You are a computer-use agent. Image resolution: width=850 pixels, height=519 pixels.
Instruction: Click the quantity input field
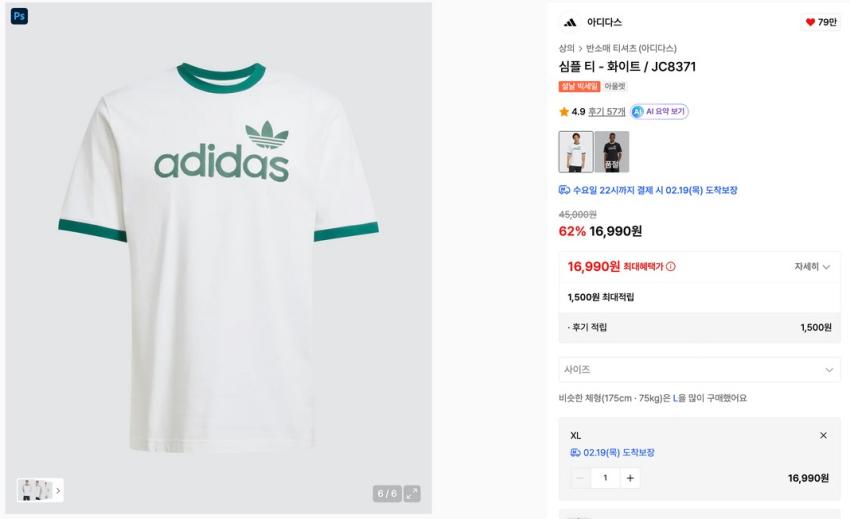pyautogui.click(x=605, y=478)
